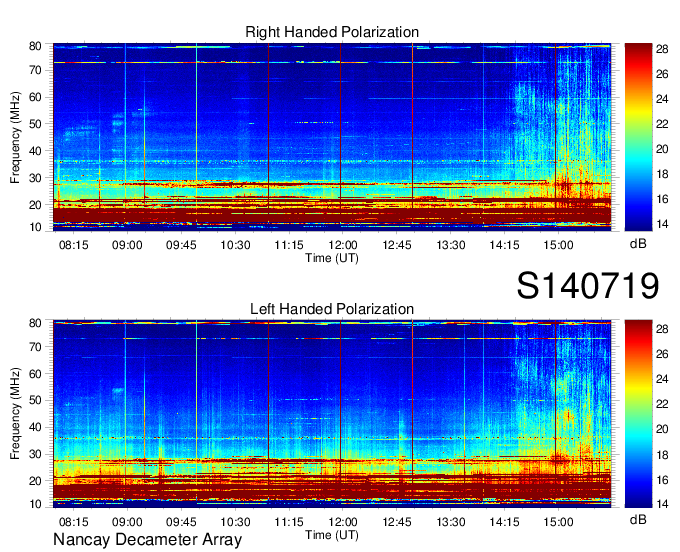Click 80 MHz tick on Left Handed frequency axis
Viewport: 680px width, 552px height.
tap(35, 323)
